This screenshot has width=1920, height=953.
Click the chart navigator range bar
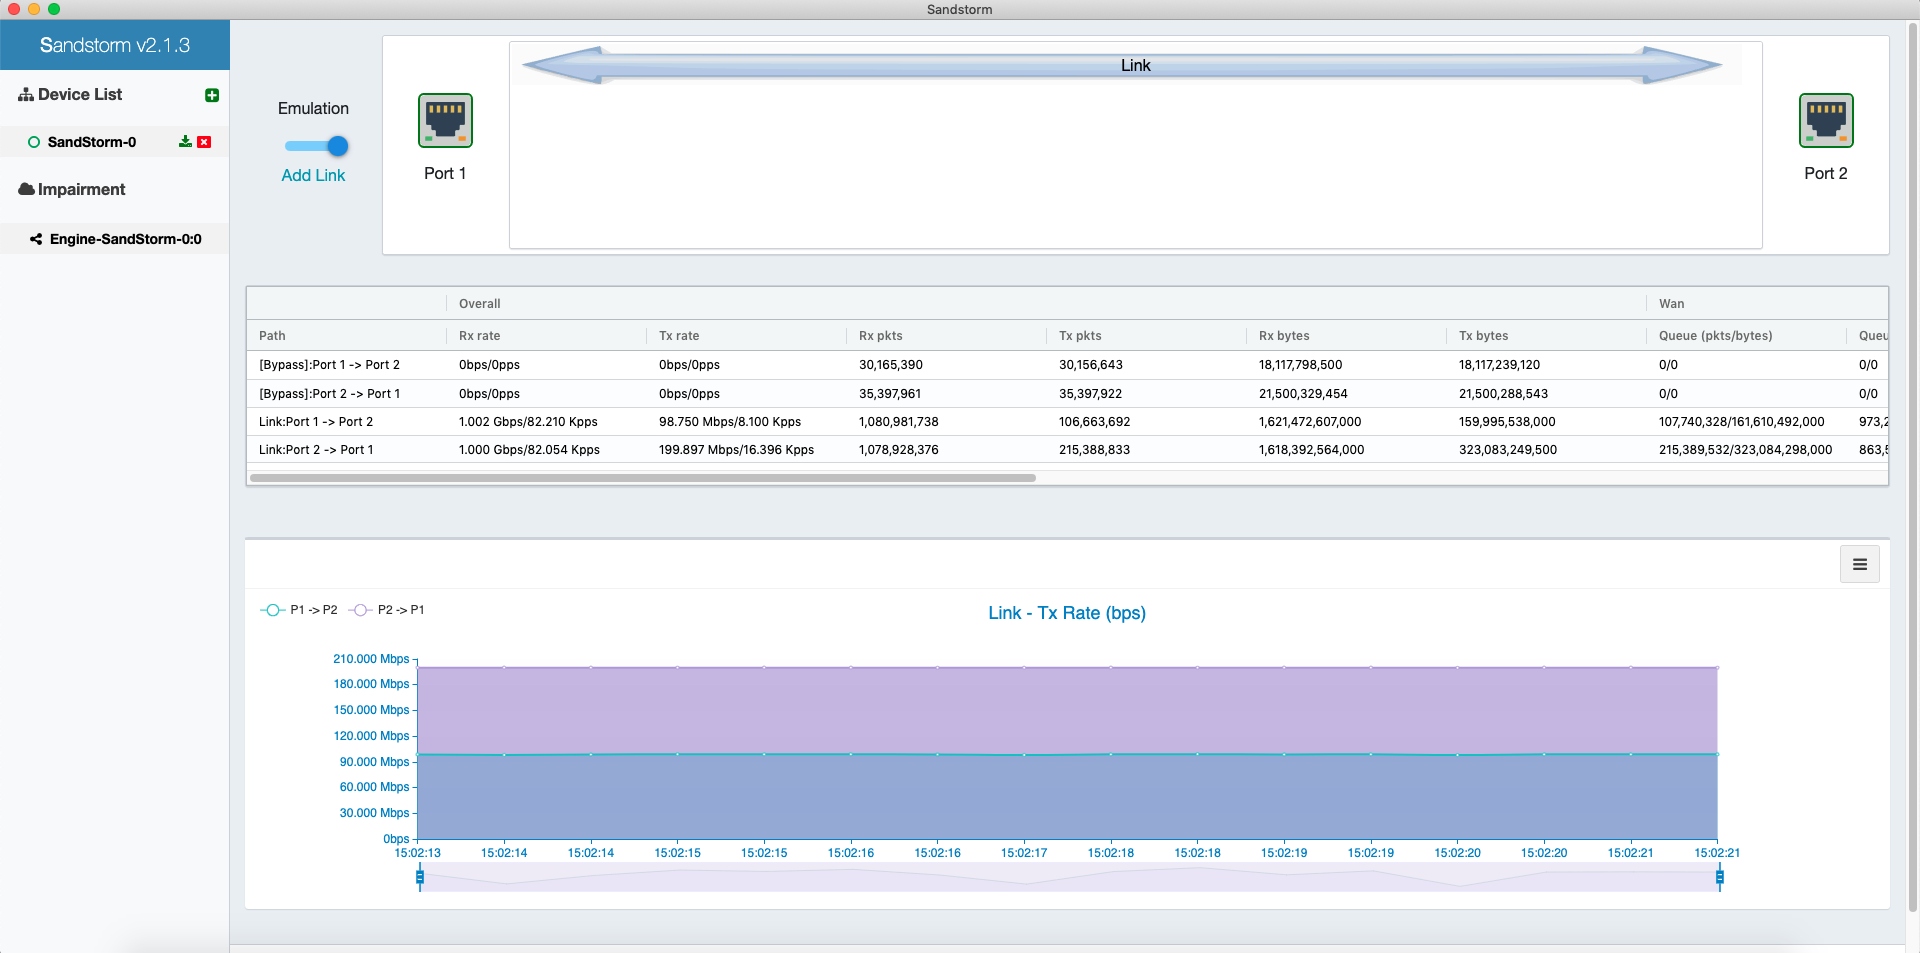[x=1070, y=879]
